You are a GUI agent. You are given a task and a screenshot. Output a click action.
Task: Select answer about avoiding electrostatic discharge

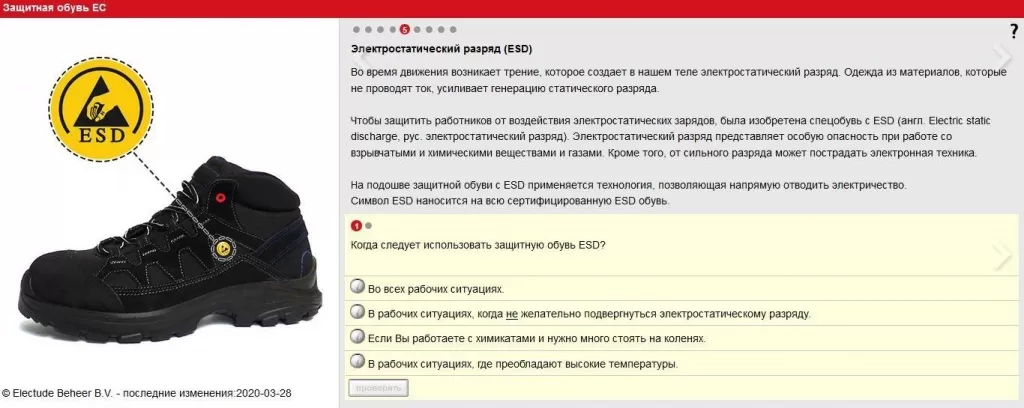[x=357, y=312]
